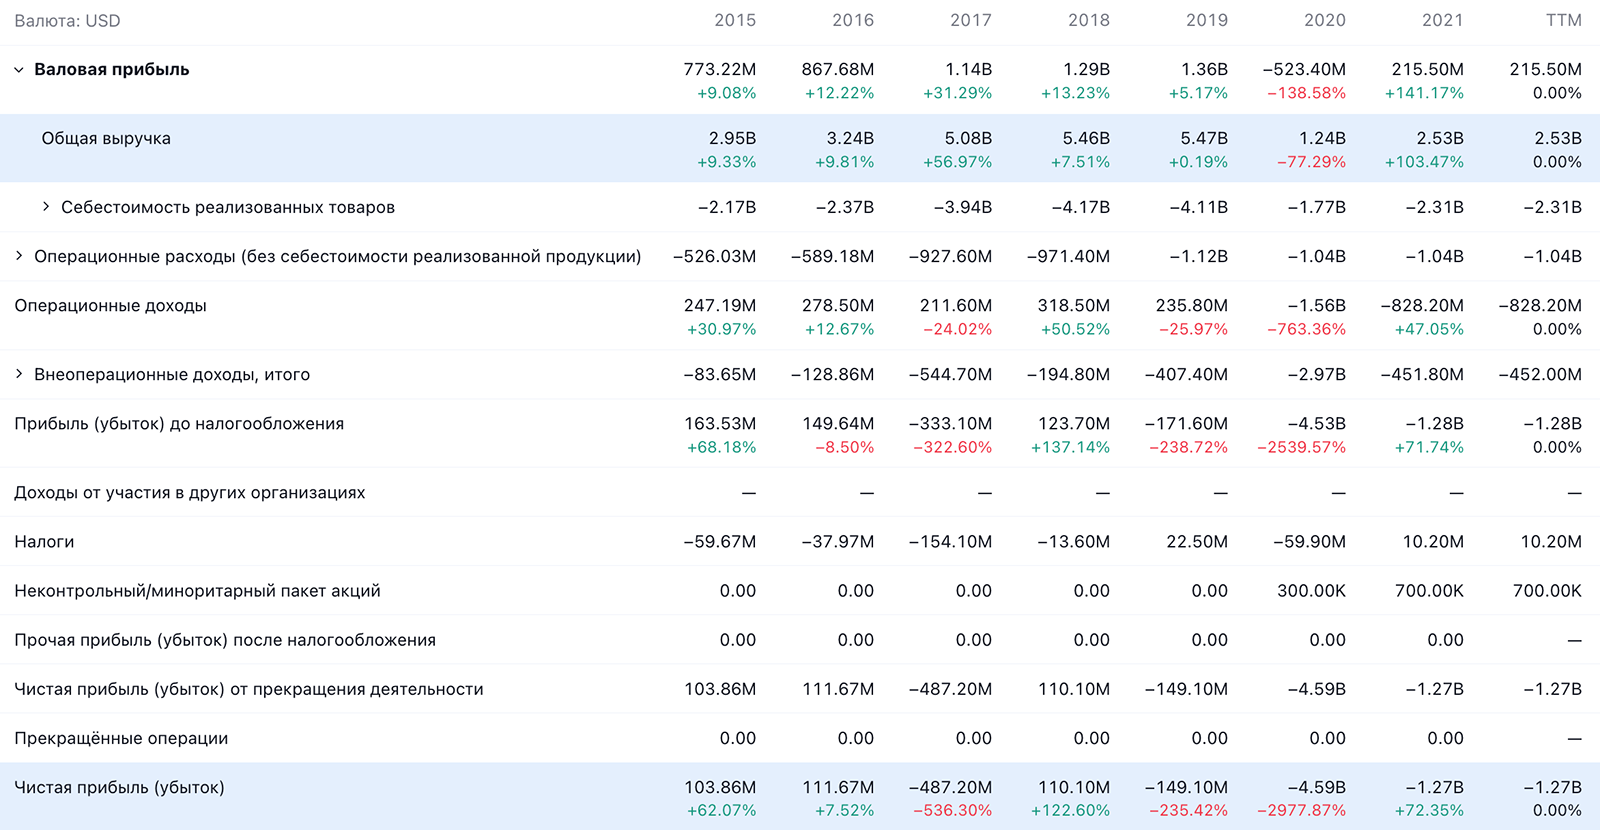Click minority interest value 300.00K

click(x=1311, y=591)
